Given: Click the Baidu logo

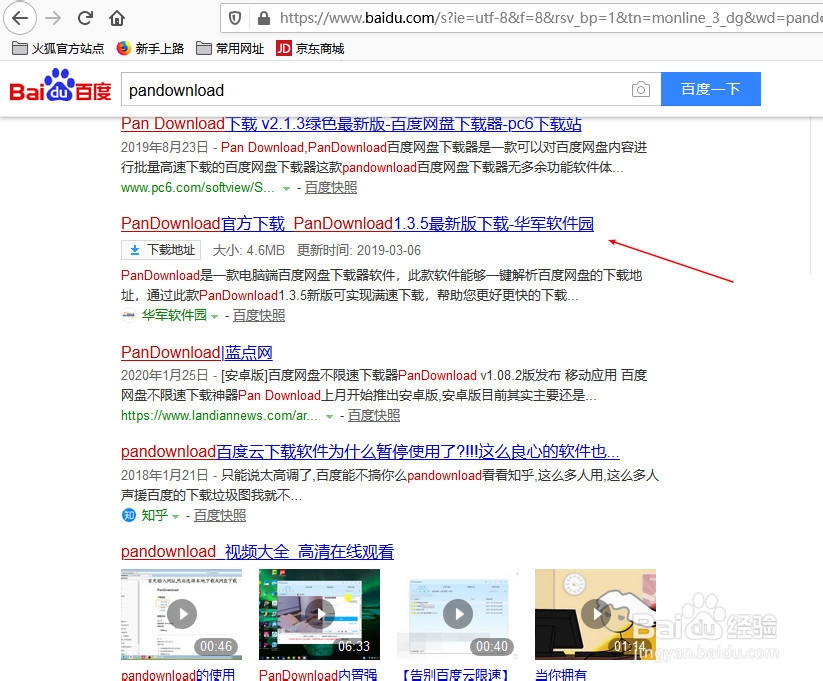Looking at the screenshot, I should [x=60, y=86].
